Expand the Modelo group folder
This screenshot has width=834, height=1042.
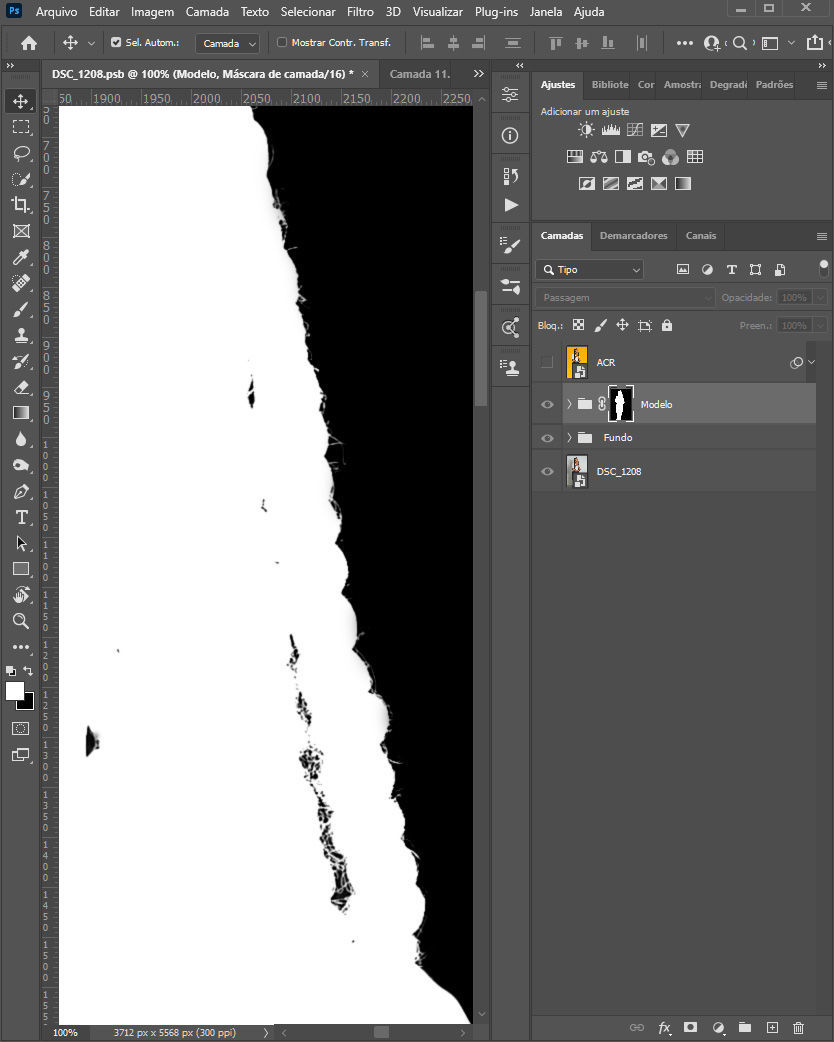coord(569,404)
